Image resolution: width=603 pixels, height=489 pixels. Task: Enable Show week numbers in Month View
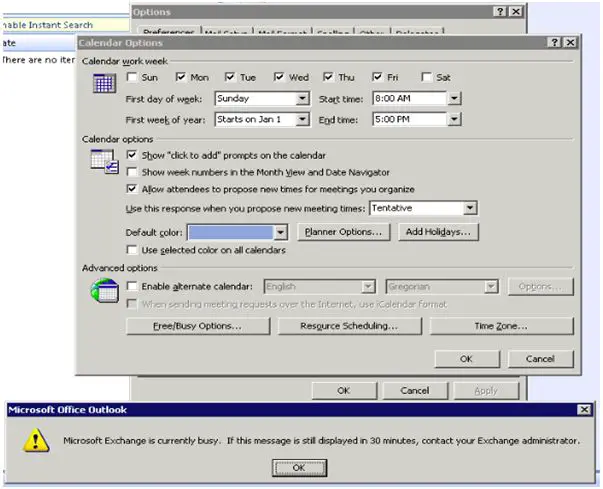[x=132, y=171]
